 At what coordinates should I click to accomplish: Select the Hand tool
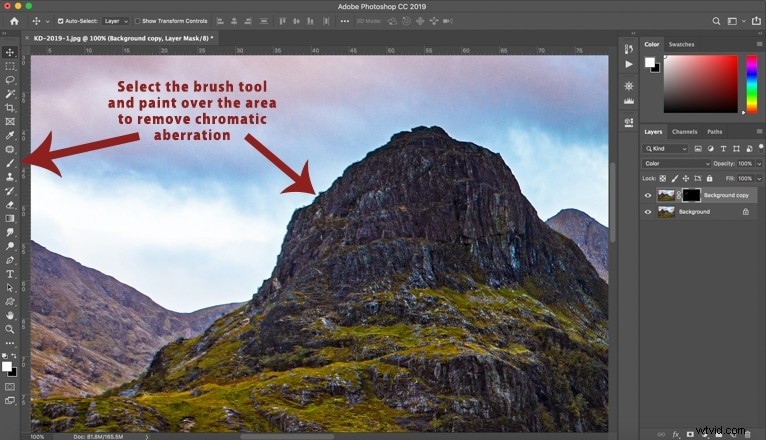pyautogui.click(x=10, y=315)
